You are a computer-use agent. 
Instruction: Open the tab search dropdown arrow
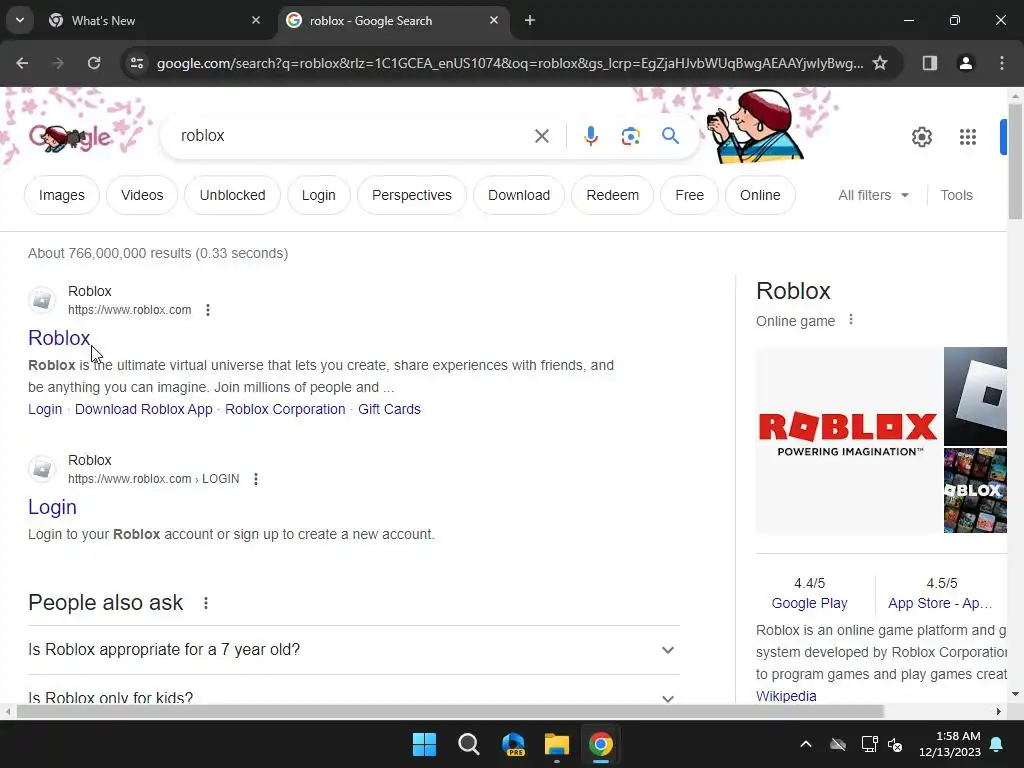[x=20, y=20]
